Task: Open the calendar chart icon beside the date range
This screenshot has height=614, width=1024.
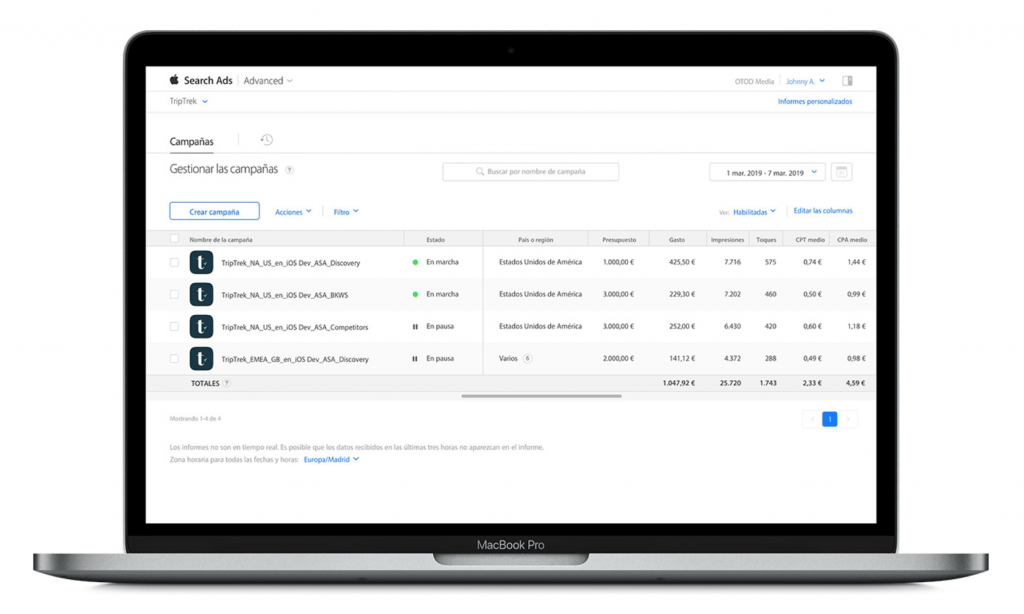Action: tap(841, 172)
